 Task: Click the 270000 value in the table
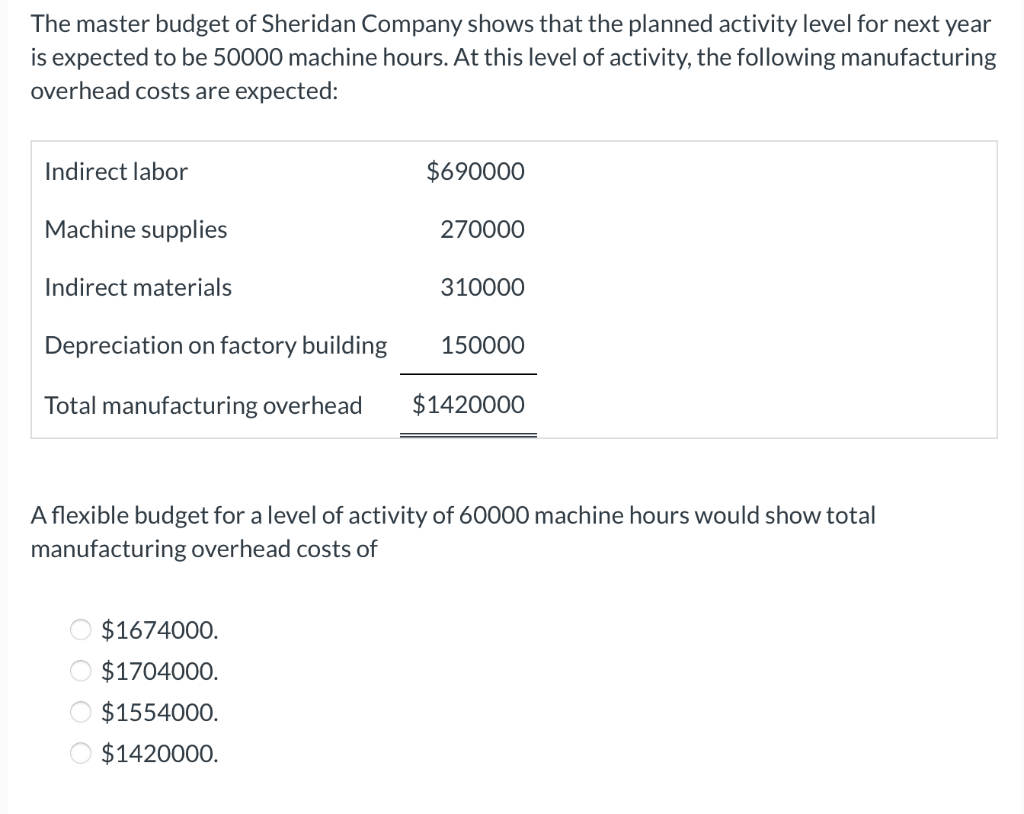coord(482,229)
